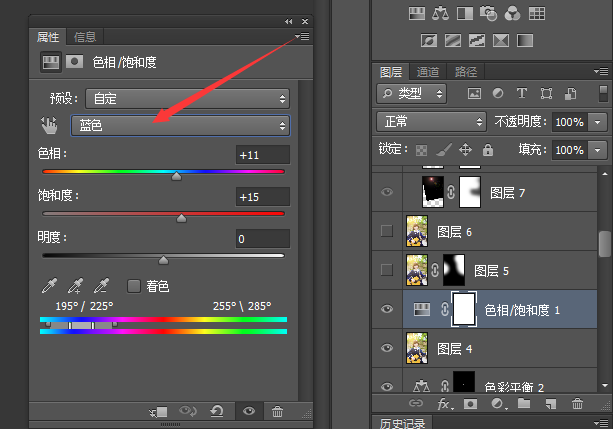Viewport: 613px width, 429px height.
Task: Open the 不透明度 opacity slider arrow
Action: (x=598, y=122)
